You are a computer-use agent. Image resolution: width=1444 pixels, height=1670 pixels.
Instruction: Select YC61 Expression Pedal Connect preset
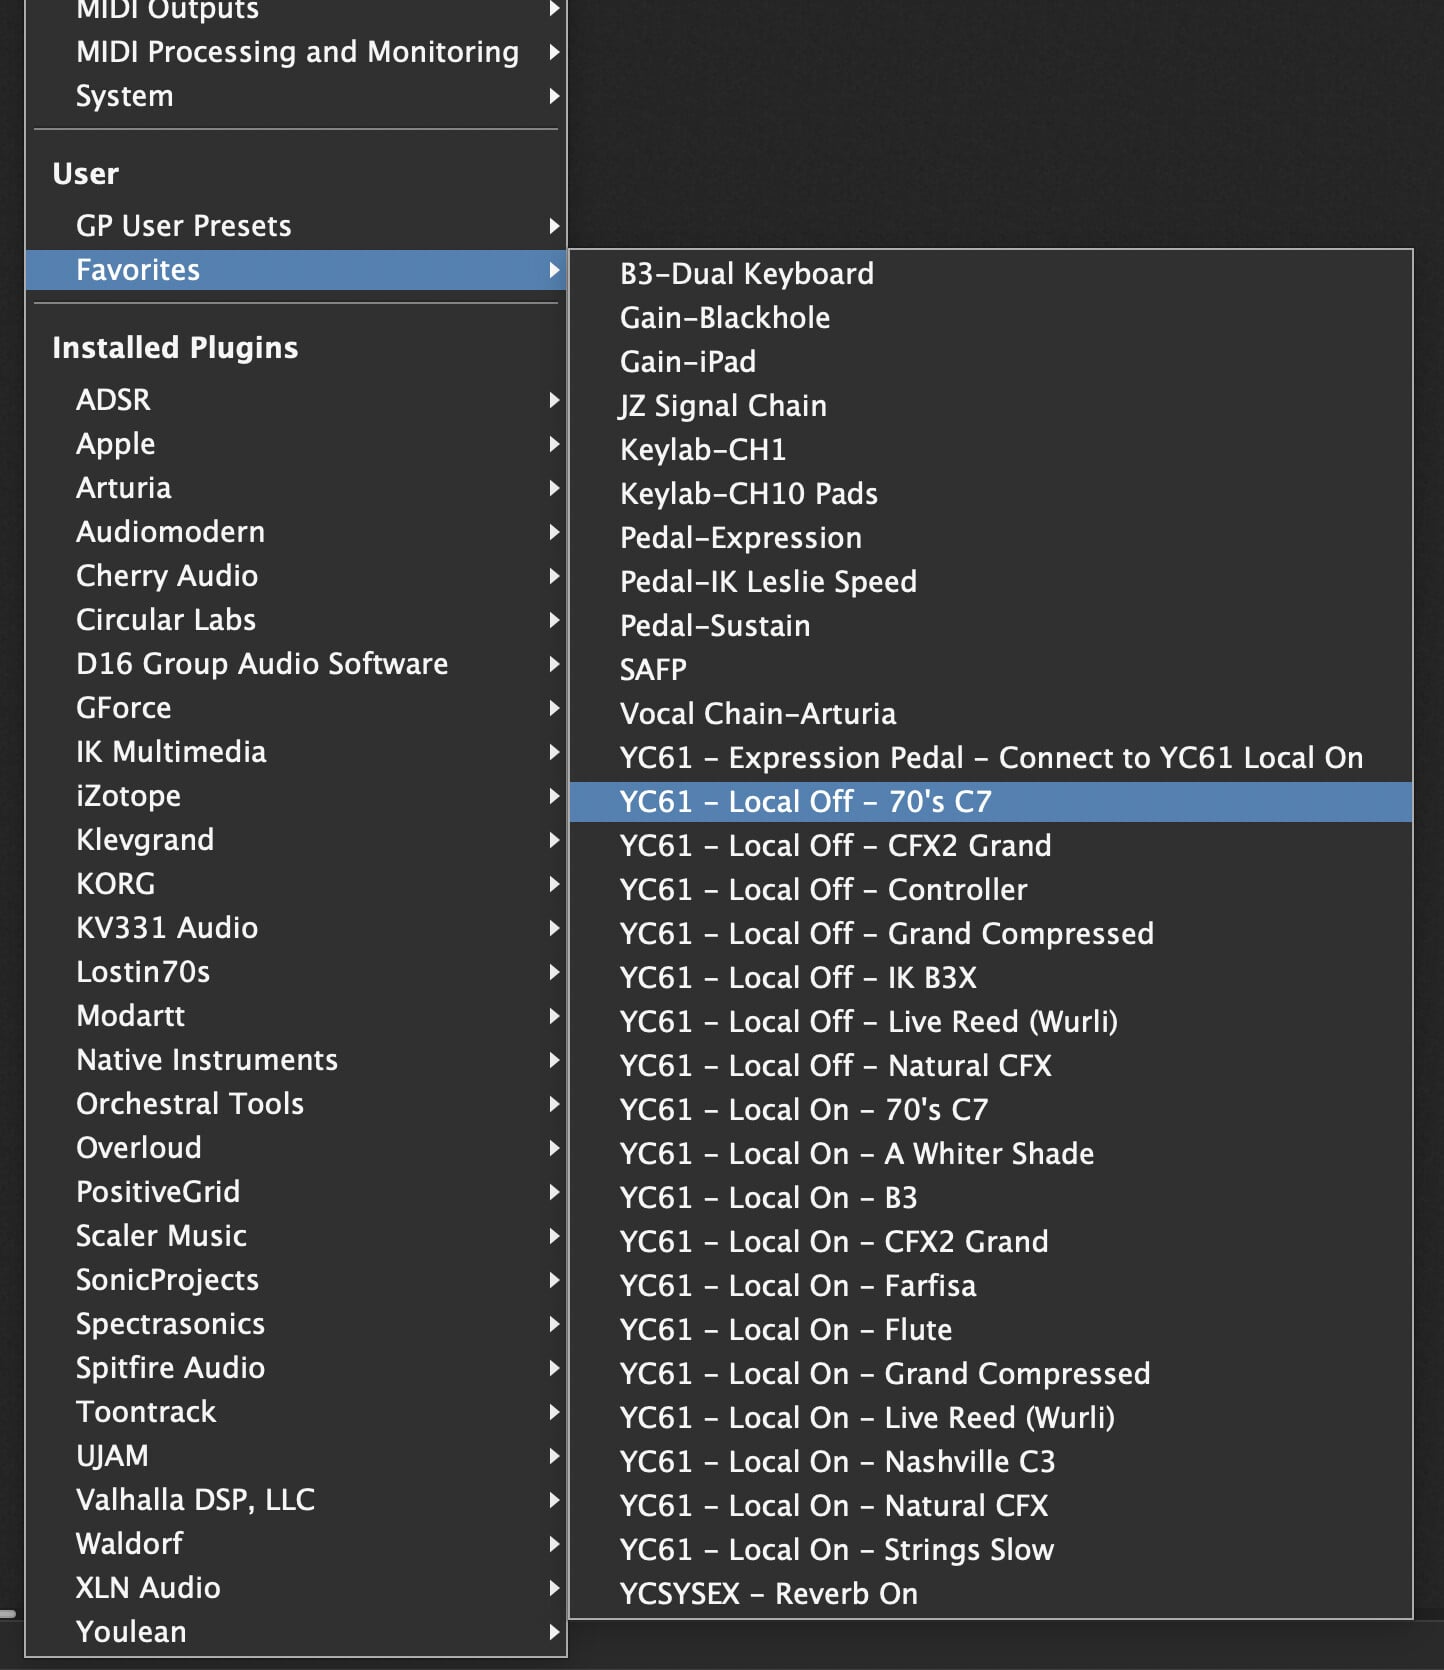(990, 757)
